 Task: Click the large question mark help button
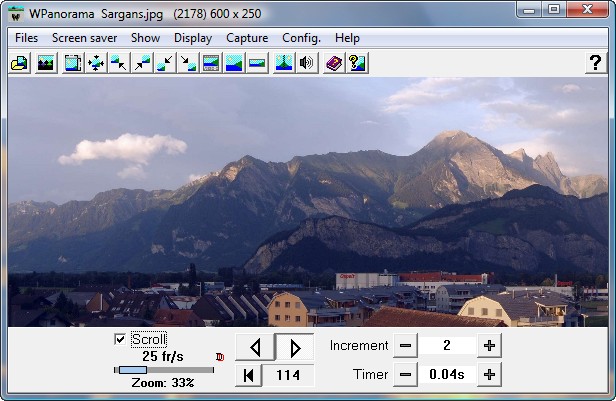[595, 63]
